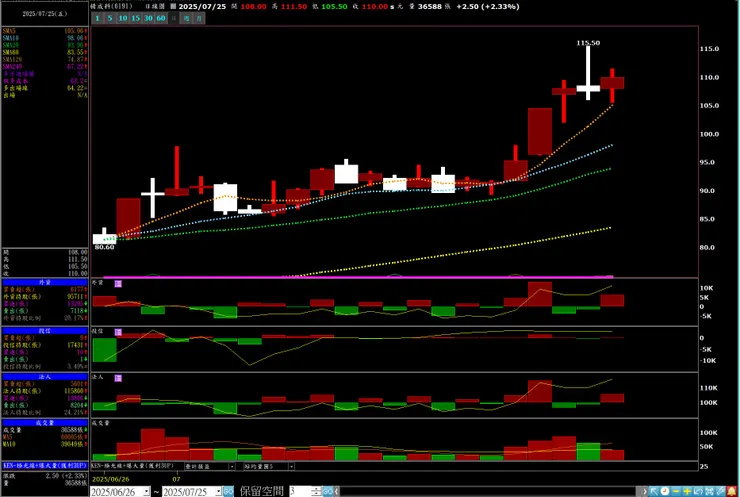740x497 pixels.
Task: Switch to the daily (日) chart button
Action: tap(174, 18)
